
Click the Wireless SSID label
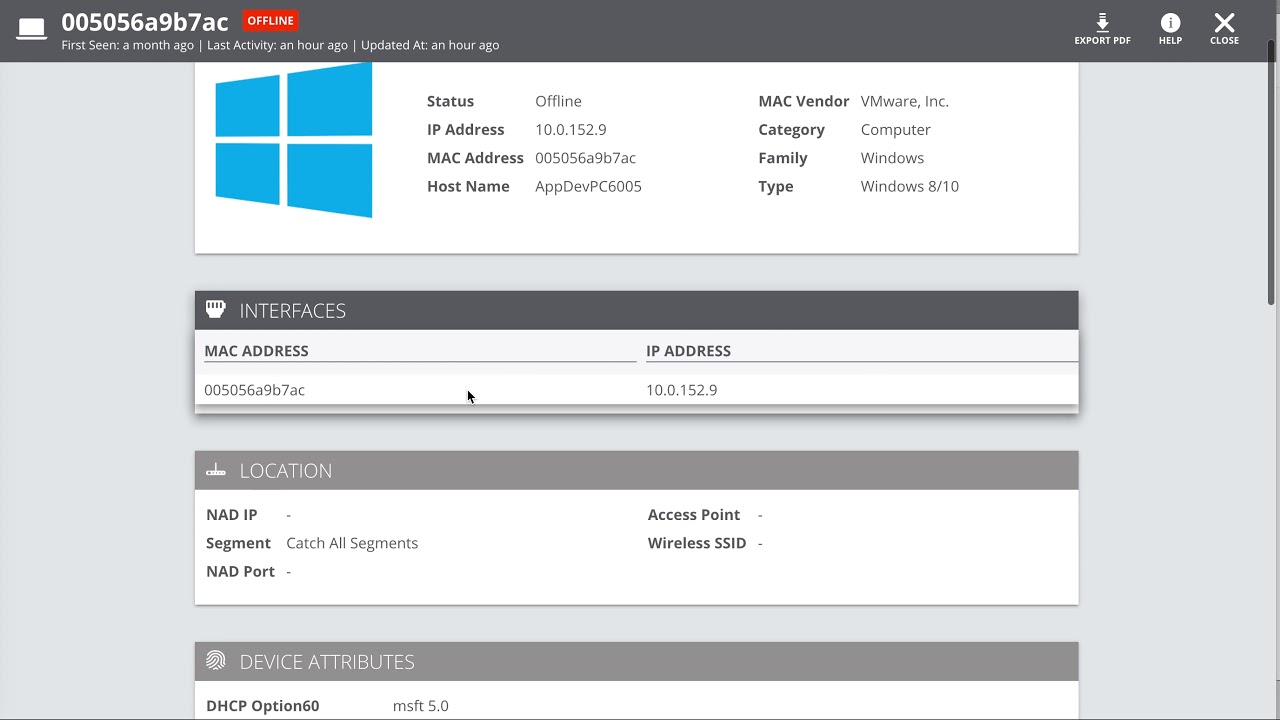(x=697, y=543)
